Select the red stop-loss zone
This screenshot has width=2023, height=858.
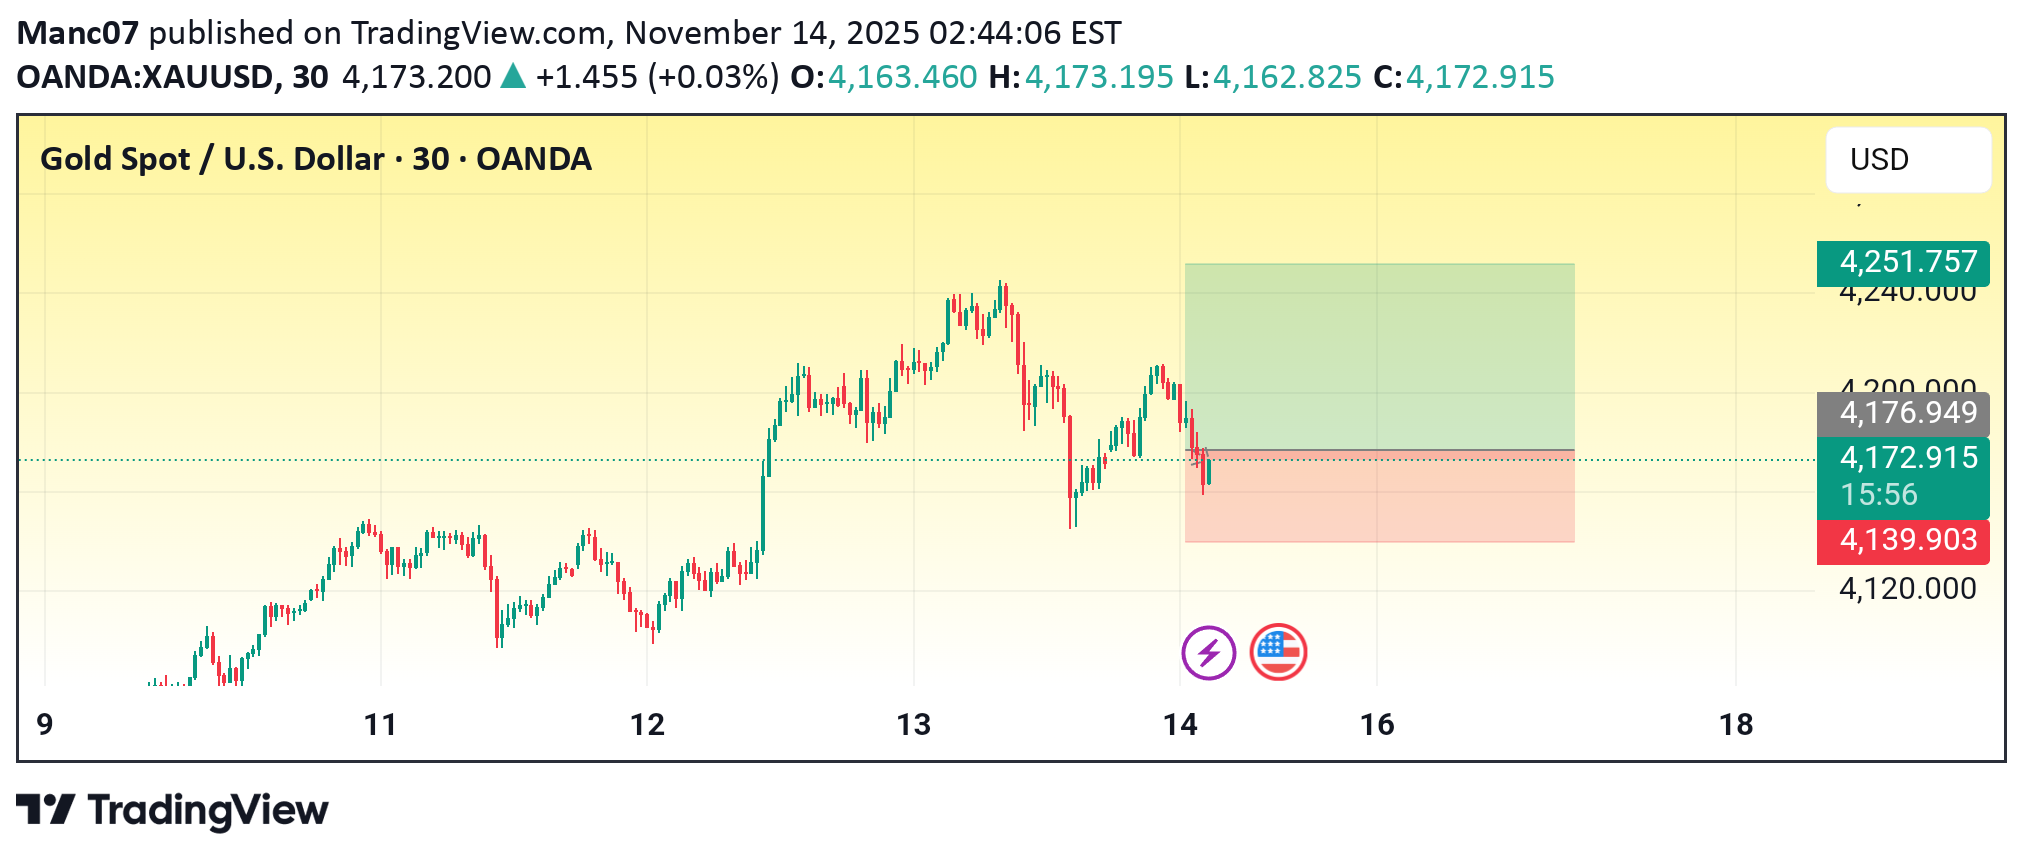[x=1379, y=497]
